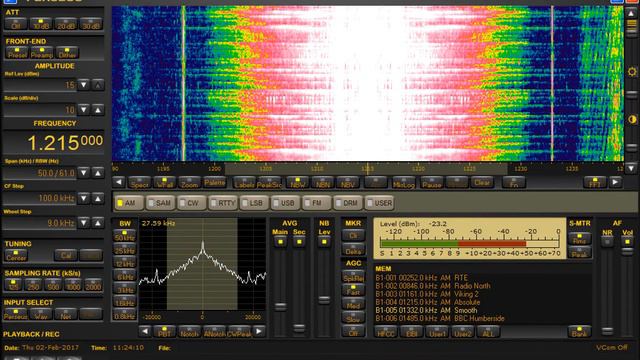Toggle the Presel front-end filter
The height and width of the screenshot is (360, 640).
tap(17, 53)
